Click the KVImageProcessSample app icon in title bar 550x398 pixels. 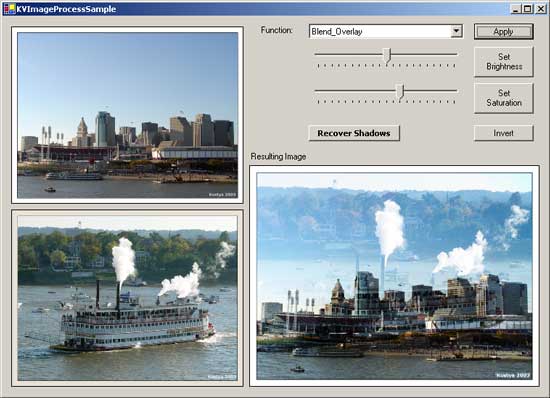[x=9, y=9]
